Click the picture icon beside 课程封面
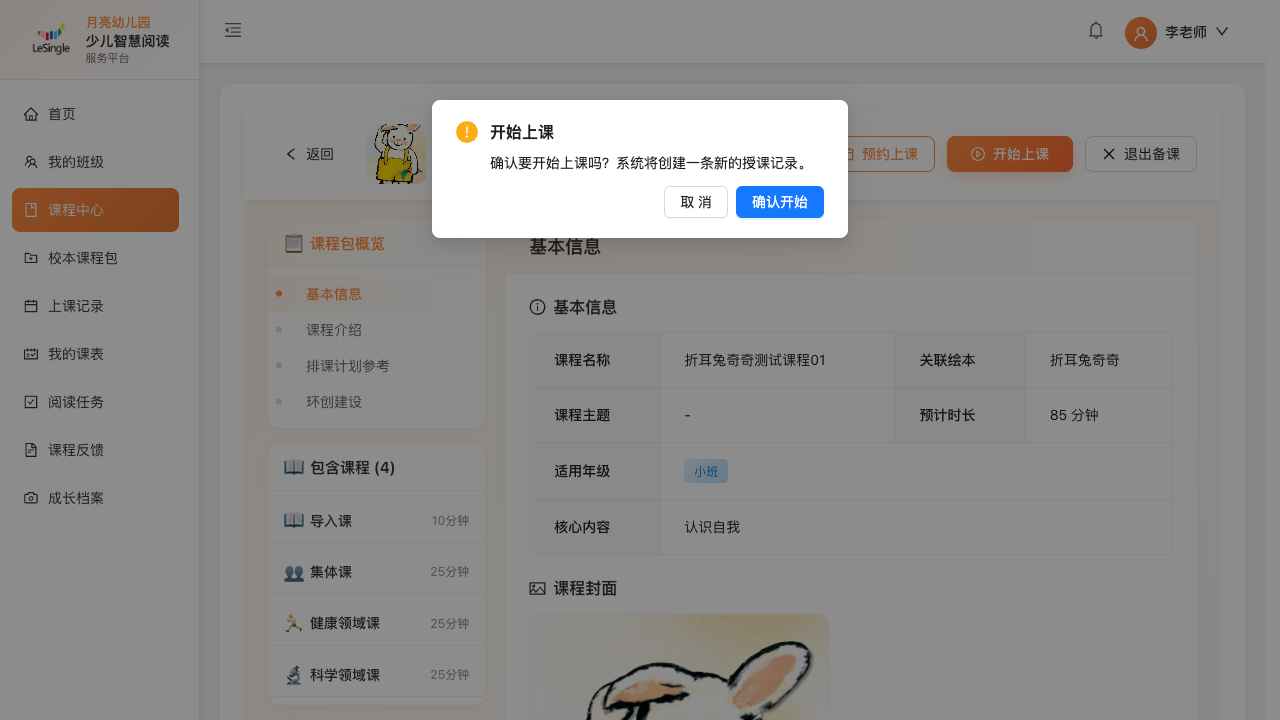The width and height of the screenshot is (1280, 720). [x=537, y=589]
